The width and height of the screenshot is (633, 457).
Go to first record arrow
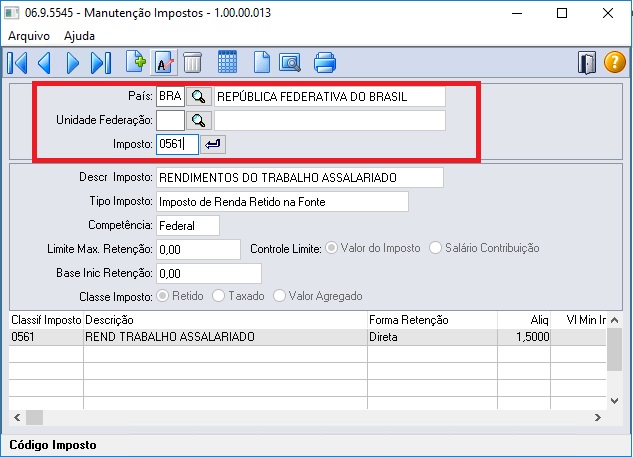click(17, 63)
